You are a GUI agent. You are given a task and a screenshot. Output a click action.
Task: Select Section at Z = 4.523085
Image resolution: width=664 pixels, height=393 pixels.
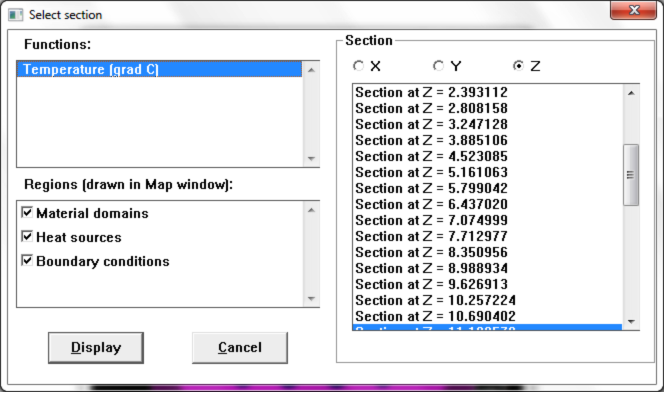click(x=487, y=156)
